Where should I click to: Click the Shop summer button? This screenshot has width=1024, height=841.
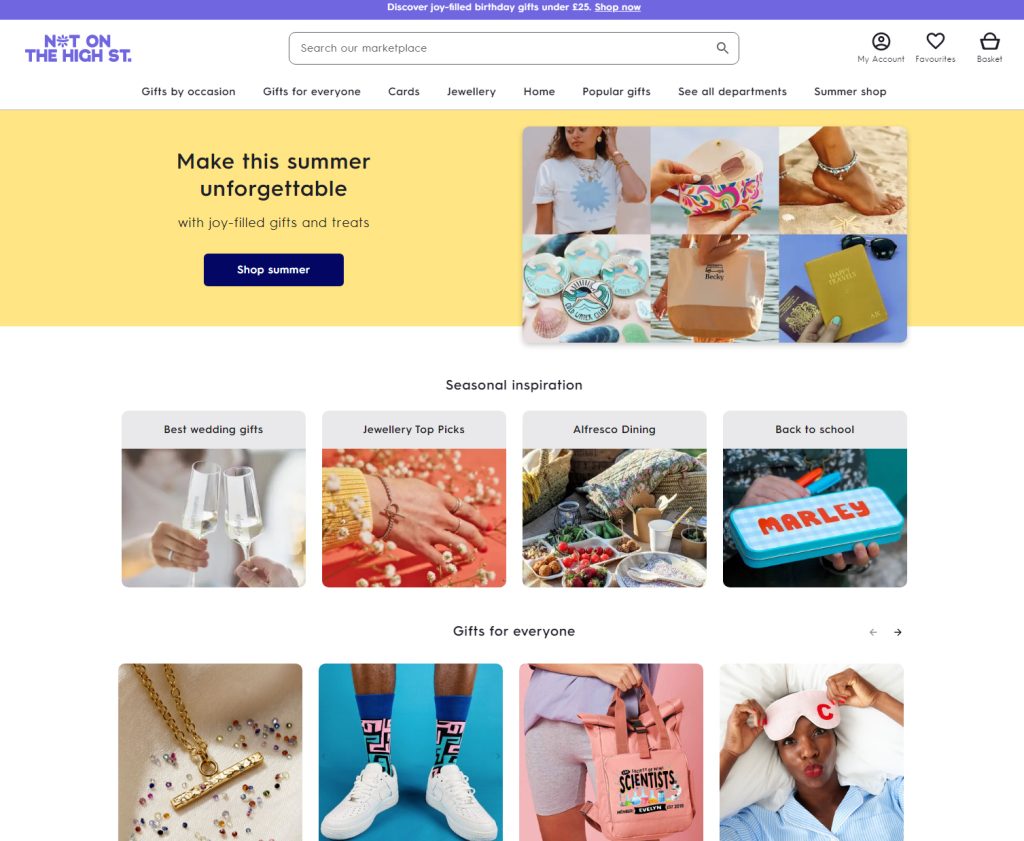[274, 270]
